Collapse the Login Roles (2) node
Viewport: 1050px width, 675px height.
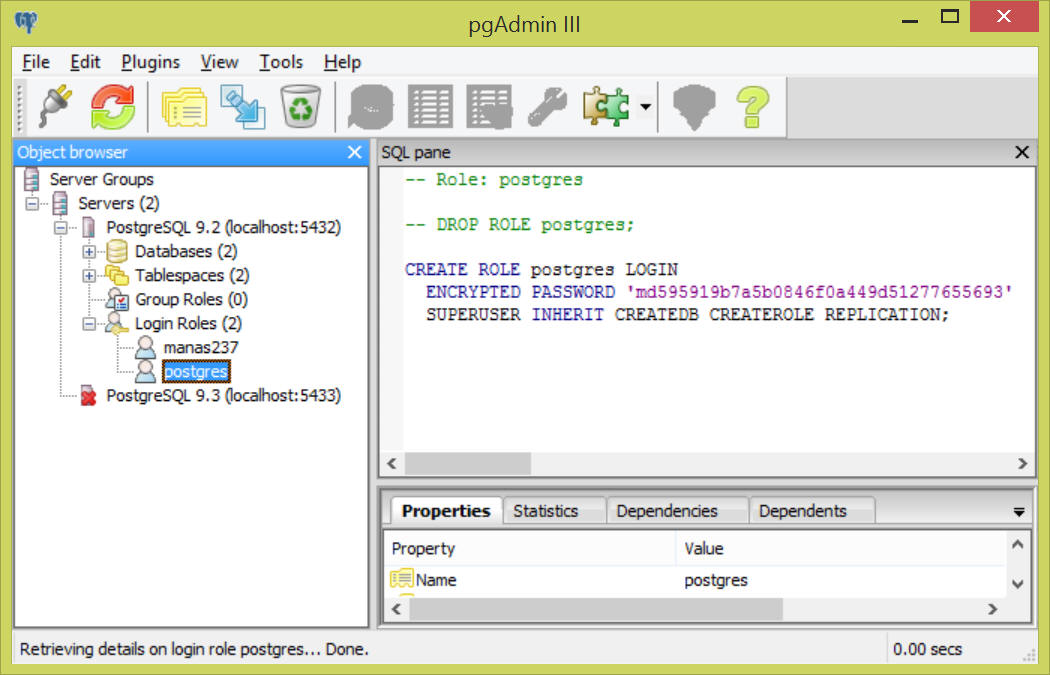click(89, 324)
